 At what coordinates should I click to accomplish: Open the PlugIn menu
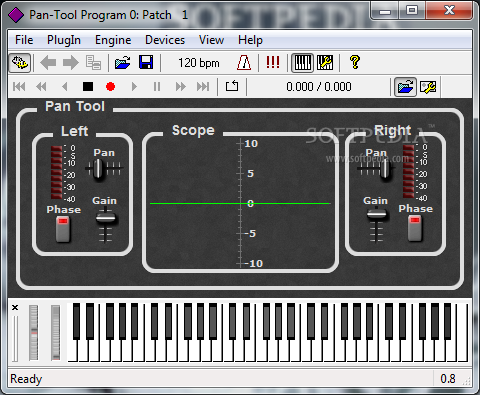(x=64, y=40)
